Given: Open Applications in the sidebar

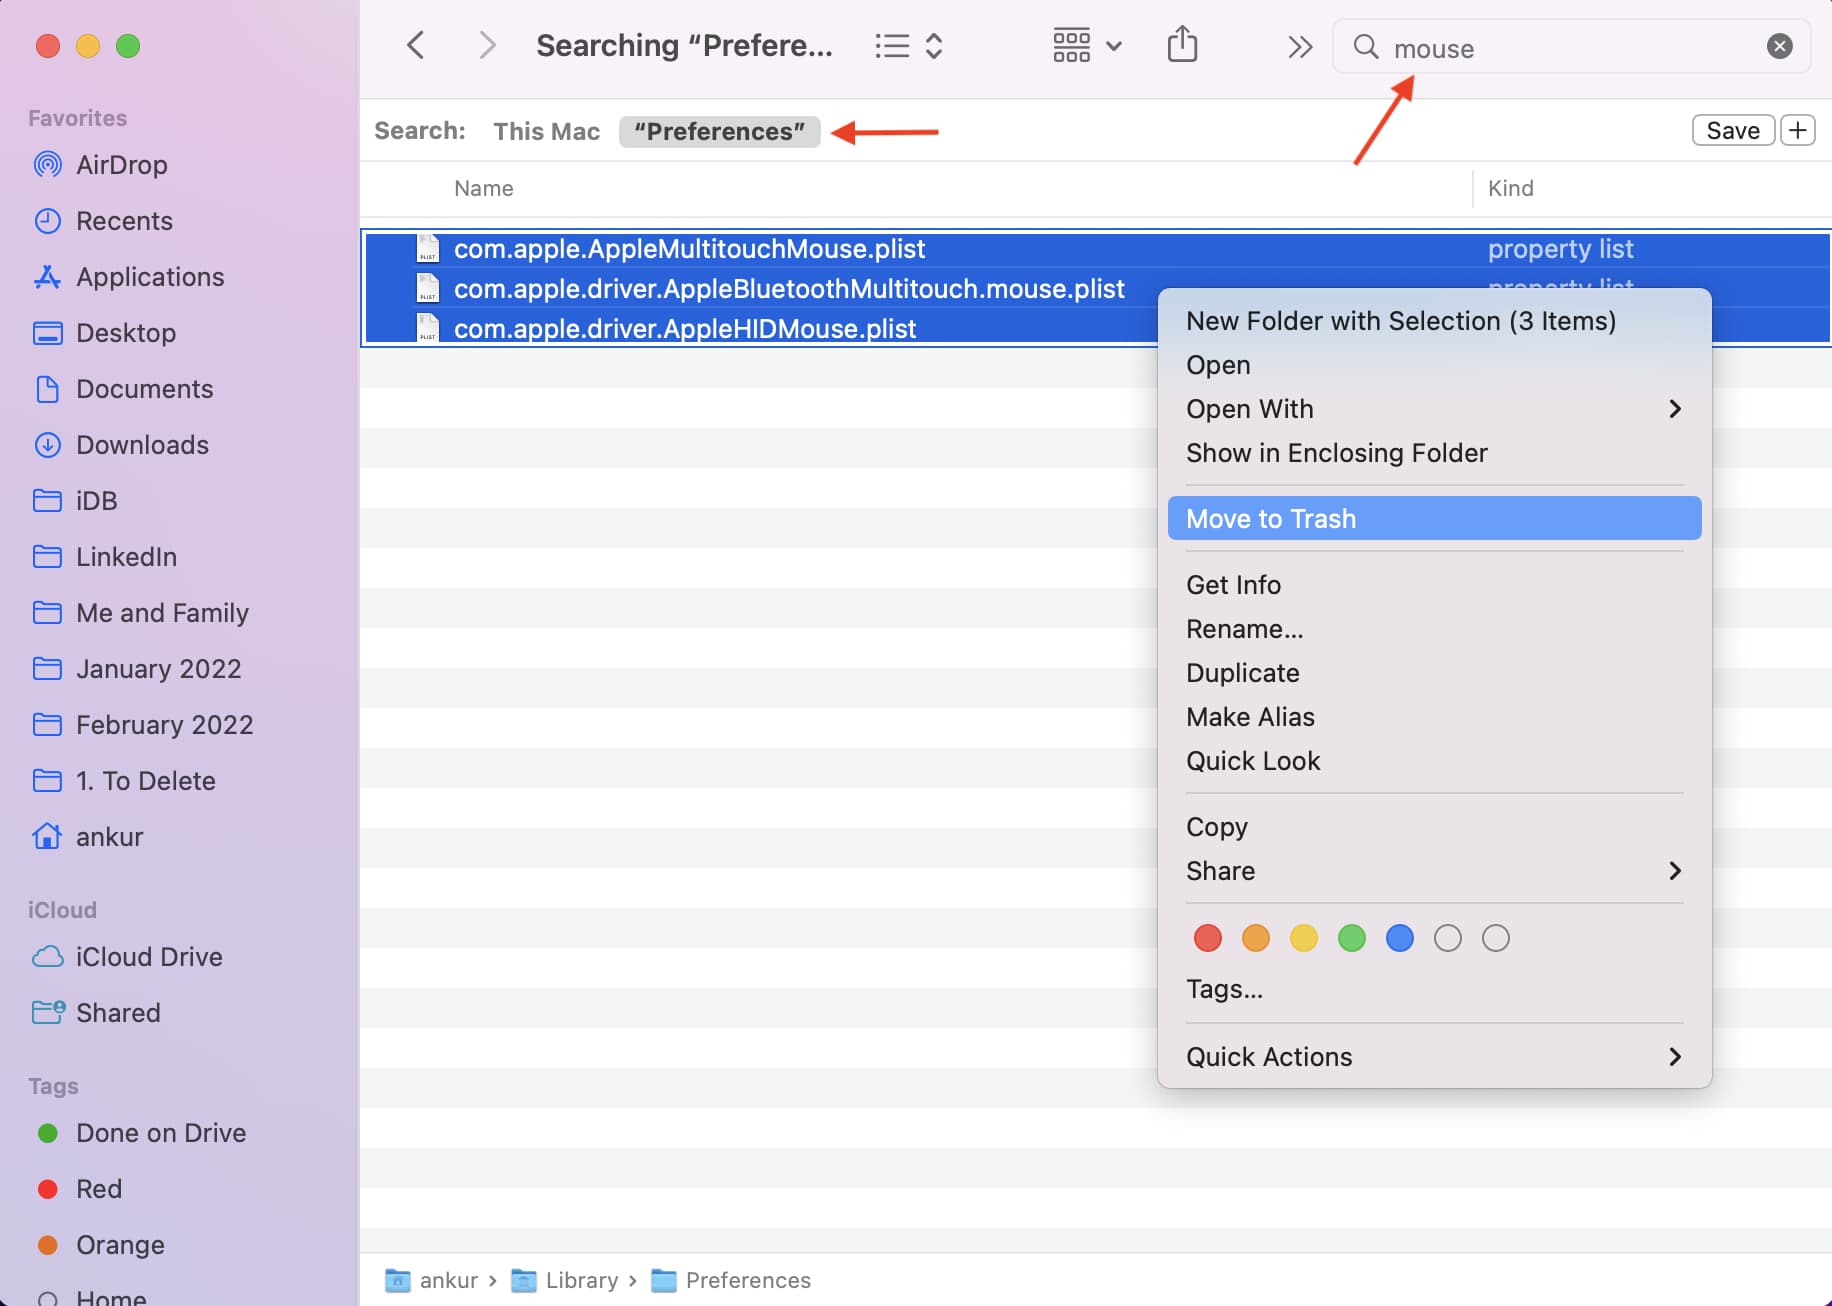Looking at the screenshot, I should (x=128, y=277).
